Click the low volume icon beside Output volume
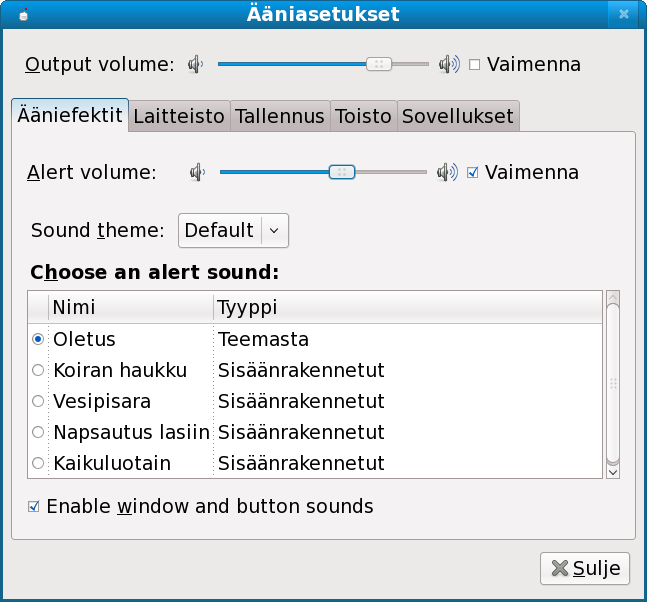This screenshot has width=647, height=602. tap(195, 64)
